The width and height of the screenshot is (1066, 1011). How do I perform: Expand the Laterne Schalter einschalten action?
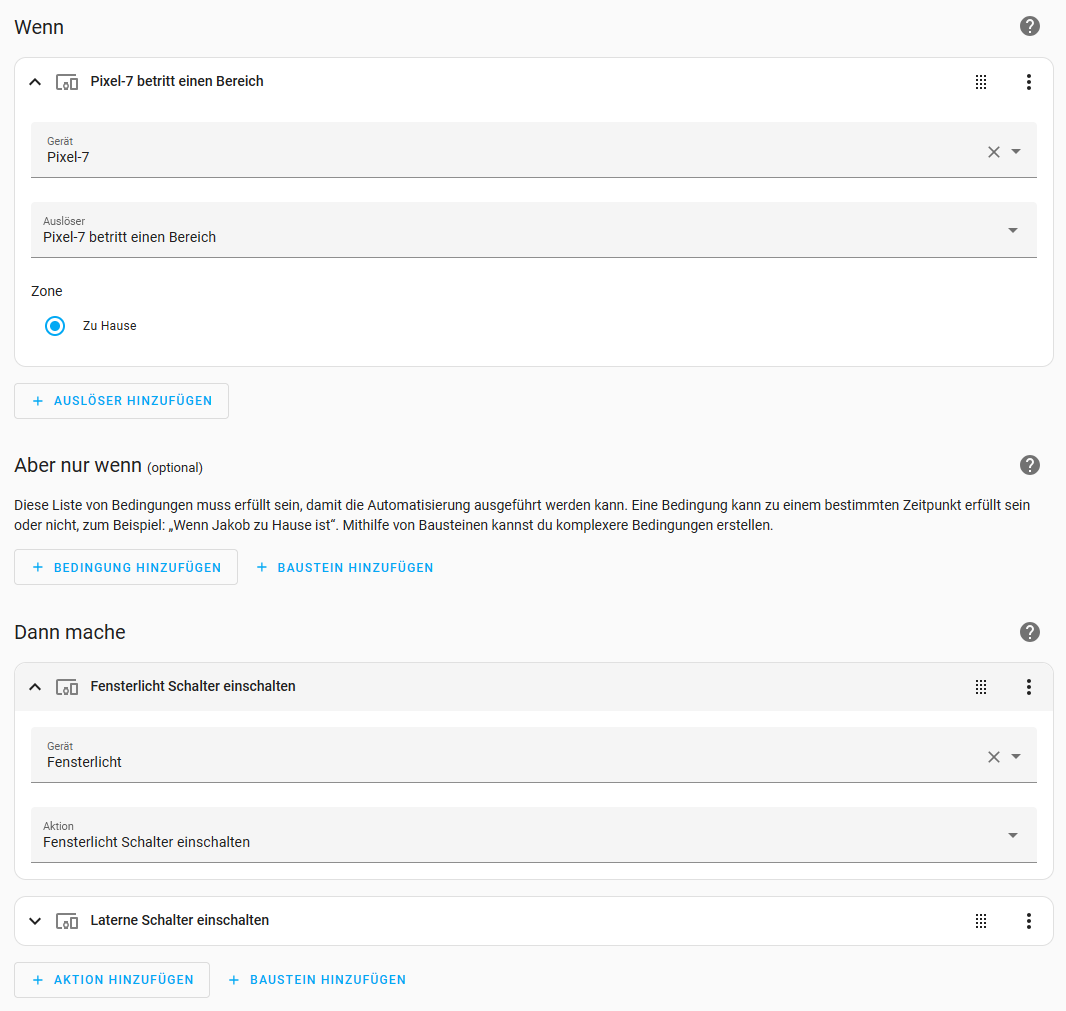[x=36, y=921]
